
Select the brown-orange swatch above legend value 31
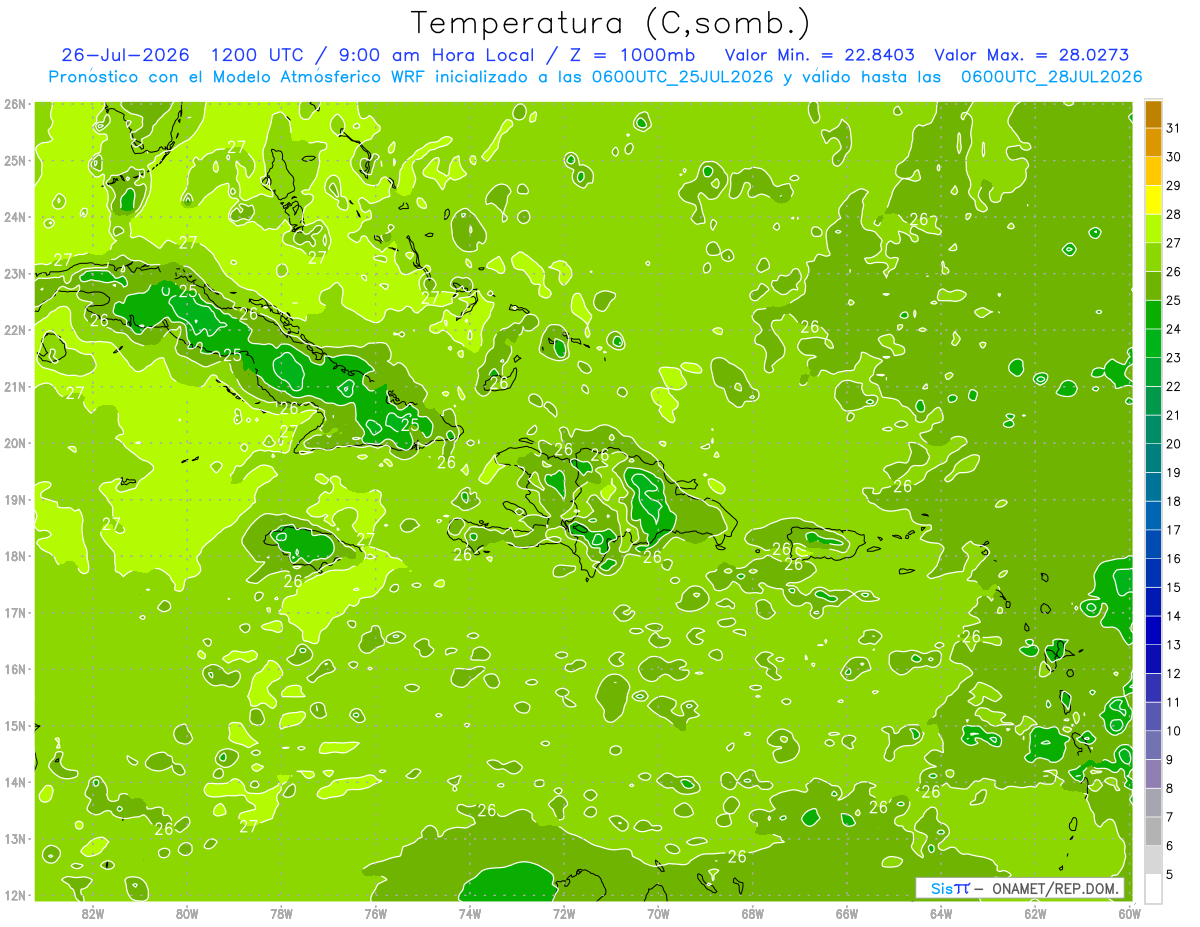1153,115
